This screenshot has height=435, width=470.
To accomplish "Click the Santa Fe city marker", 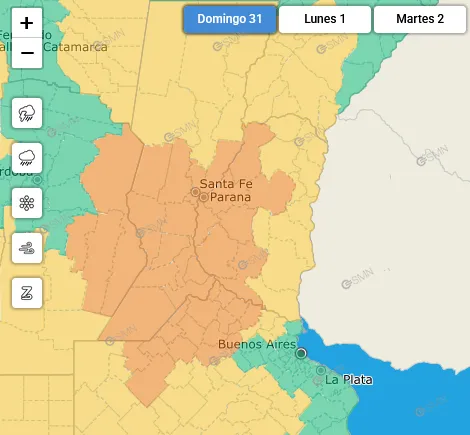I will 195,192.
